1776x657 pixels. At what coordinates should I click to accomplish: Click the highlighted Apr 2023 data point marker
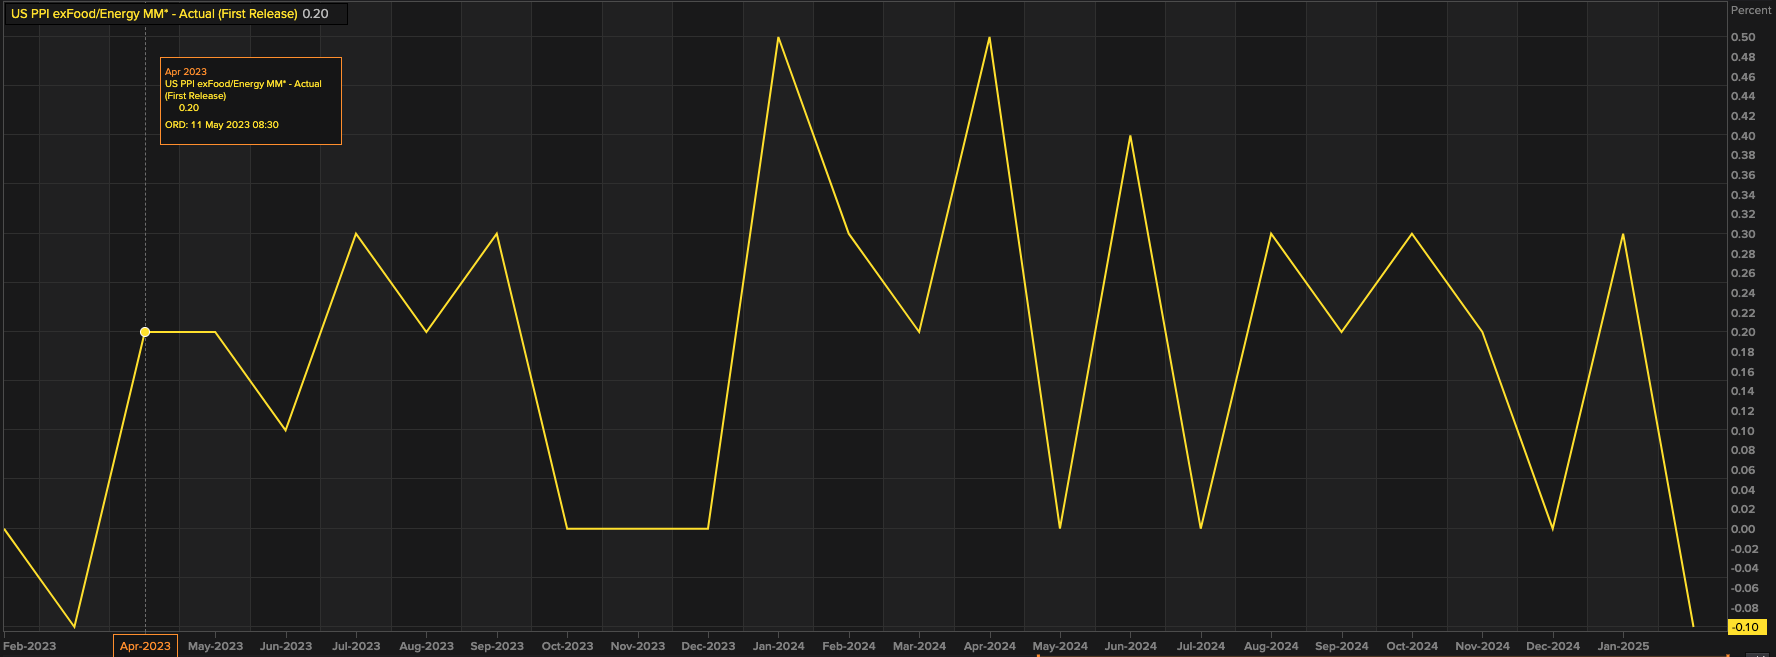click(x=145, y=332)
